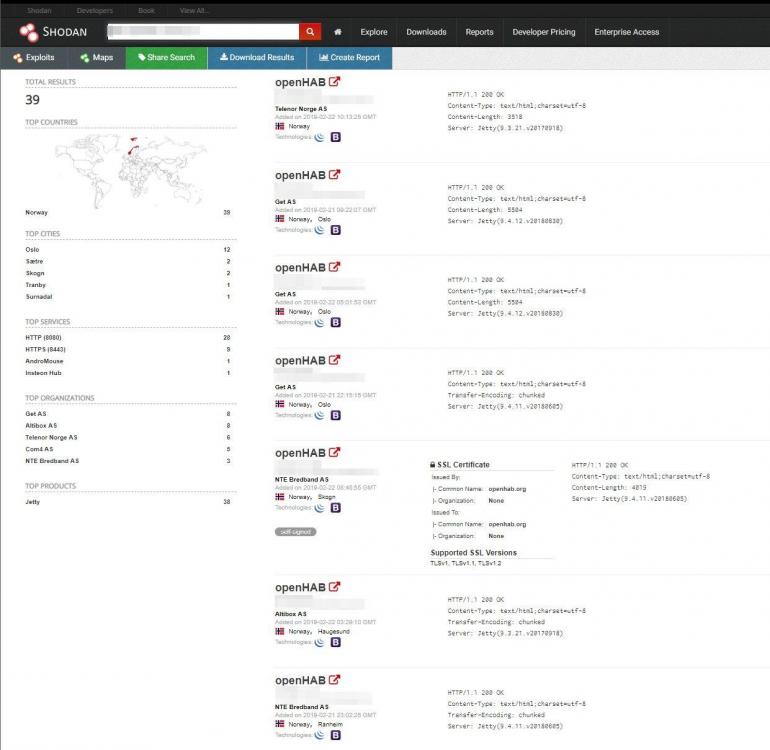Click View All in the top bar

pos(194,10)
